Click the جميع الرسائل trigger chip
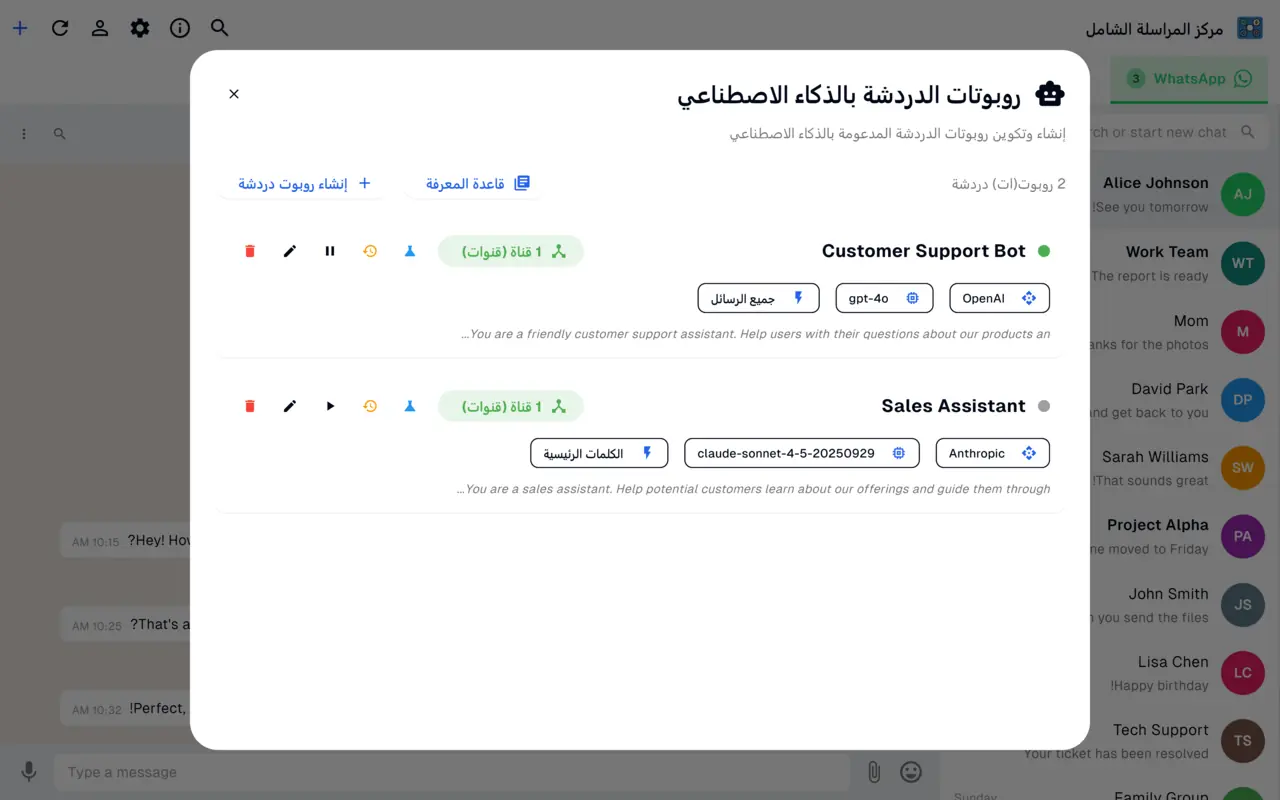Viewport: 1280px width, 800px height. point(758,298)
